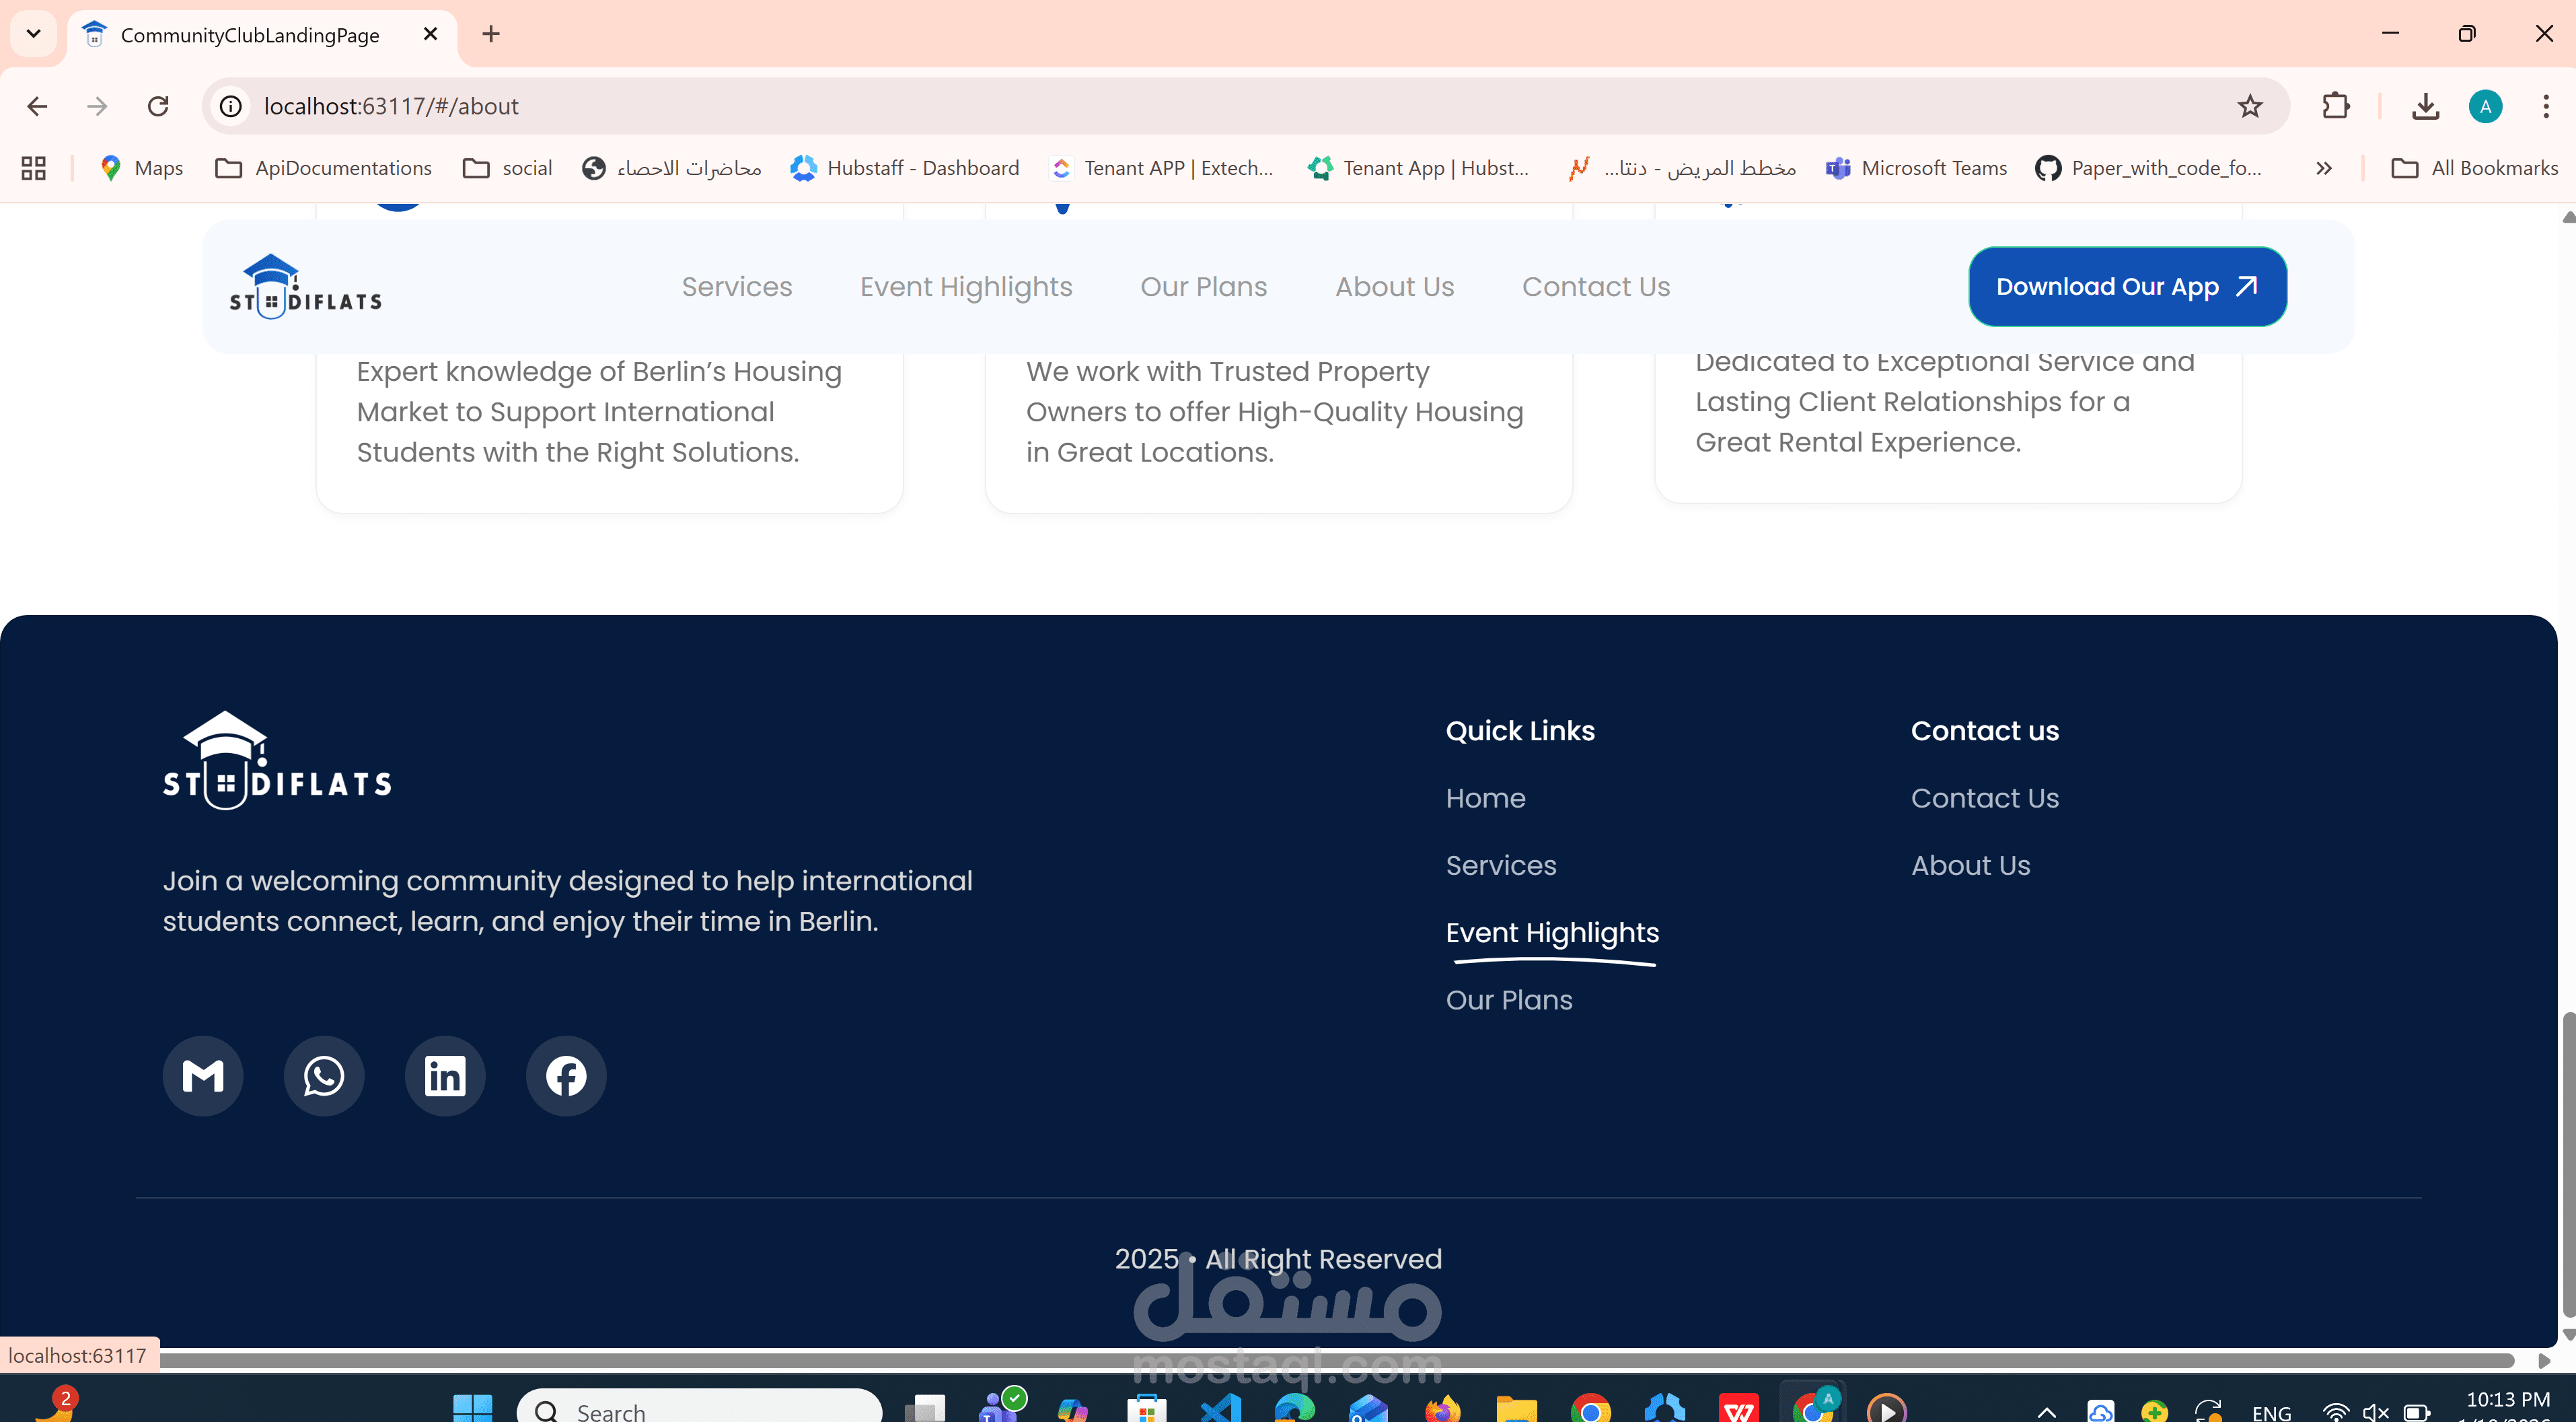The image size is (2576, 1422).
Task: Click the Studiflats logo in navbar
Action: 305,287
